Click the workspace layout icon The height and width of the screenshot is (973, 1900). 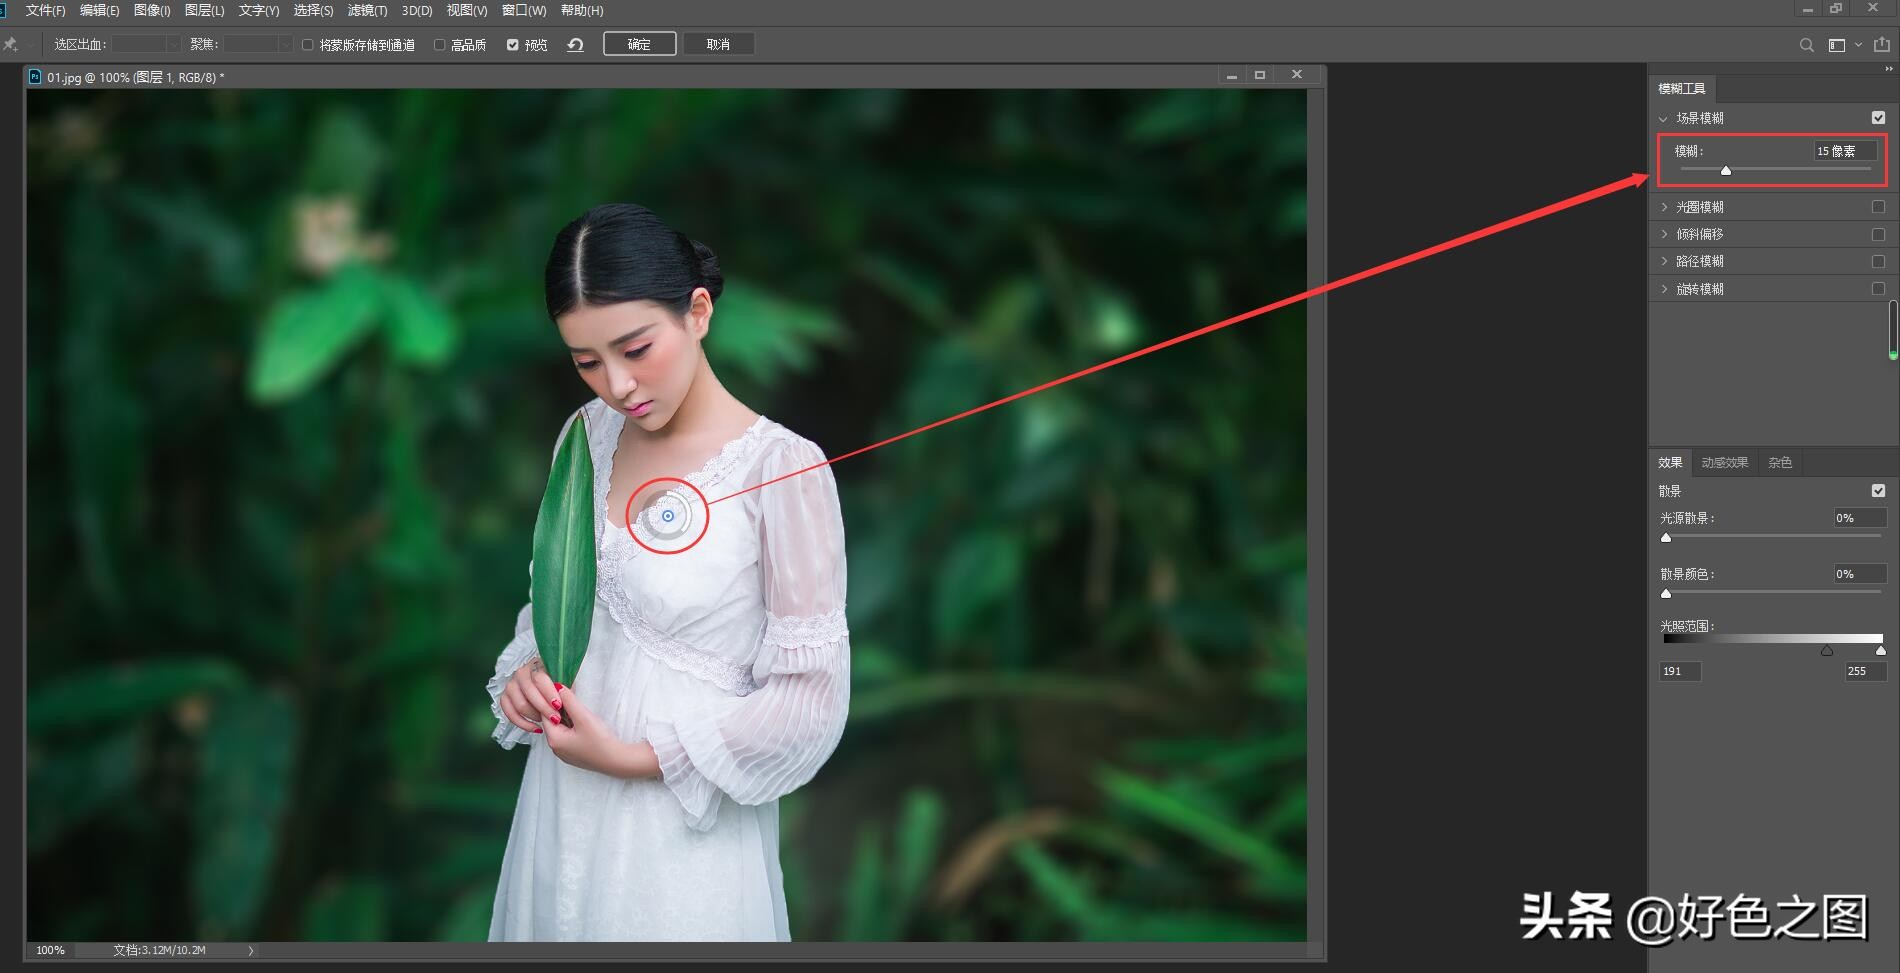tap(1836, 45)
